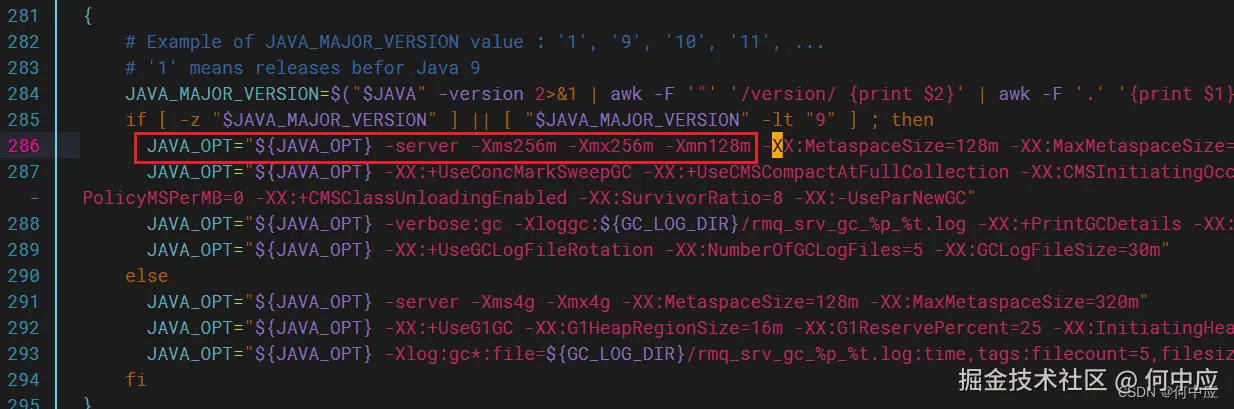Click '-server' on line 286

[x=421, y=146]
